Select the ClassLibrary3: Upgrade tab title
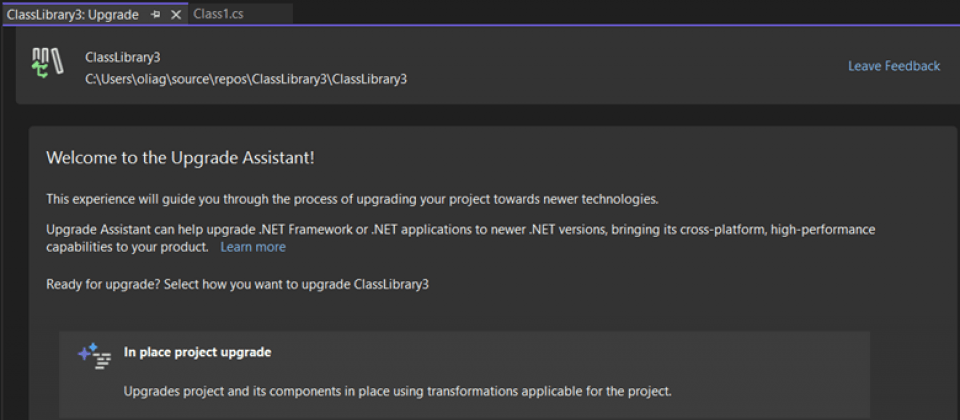This screenshot has height=420, width=960. 72,15
